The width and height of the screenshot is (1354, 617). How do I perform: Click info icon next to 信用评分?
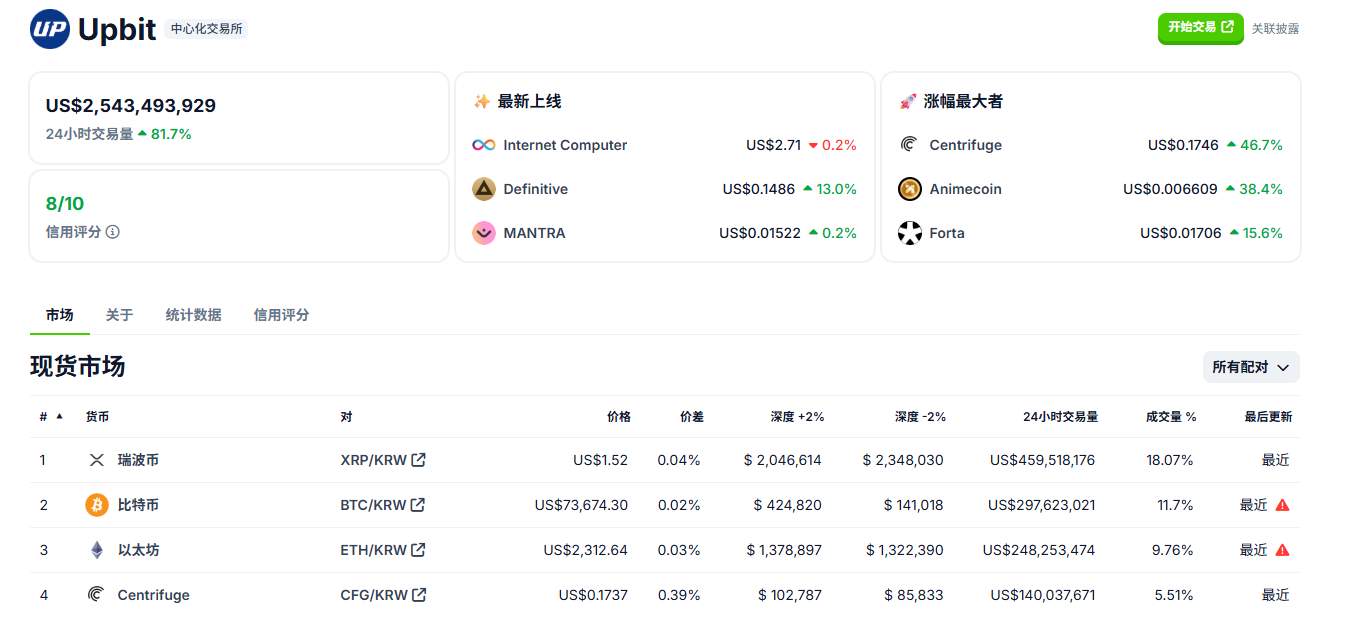pos(113,232)
